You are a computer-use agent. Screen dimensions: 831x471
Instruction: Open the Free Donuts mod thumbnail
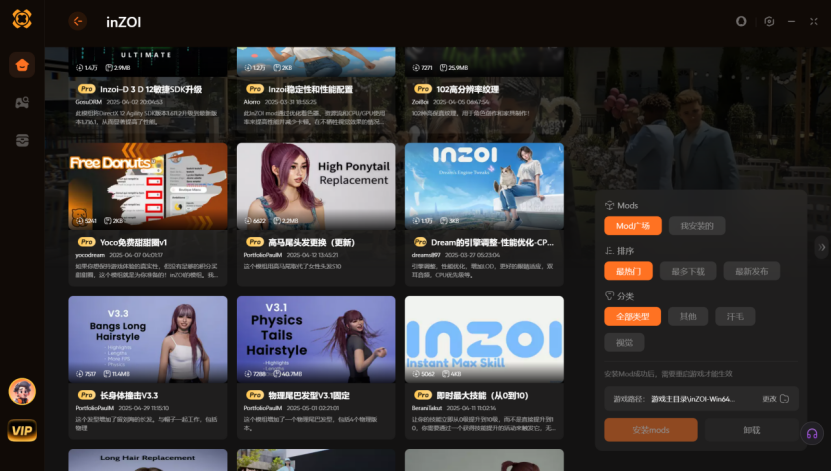tap(148, 186)
